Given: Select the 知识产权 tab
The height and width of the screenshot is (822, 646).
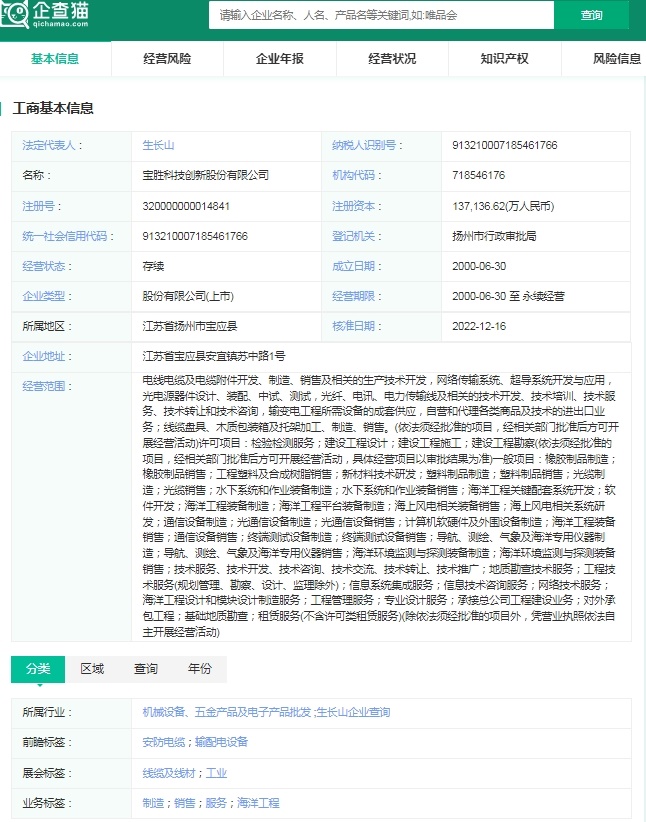Looking at the screenshot, I should point(504,59).
